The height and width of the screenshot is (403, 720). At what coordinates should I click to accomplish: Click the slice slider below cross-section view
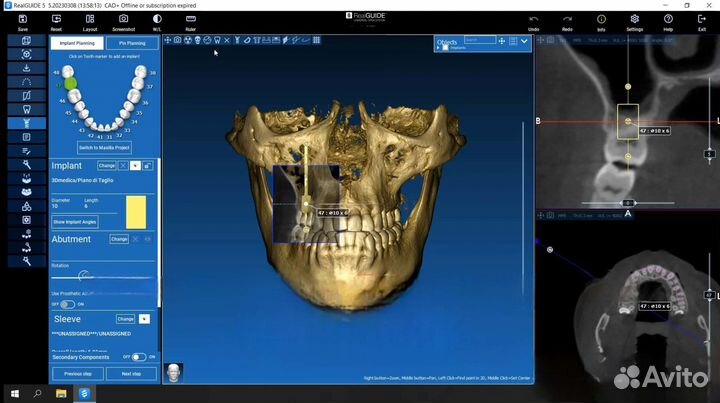coord(628,202)
